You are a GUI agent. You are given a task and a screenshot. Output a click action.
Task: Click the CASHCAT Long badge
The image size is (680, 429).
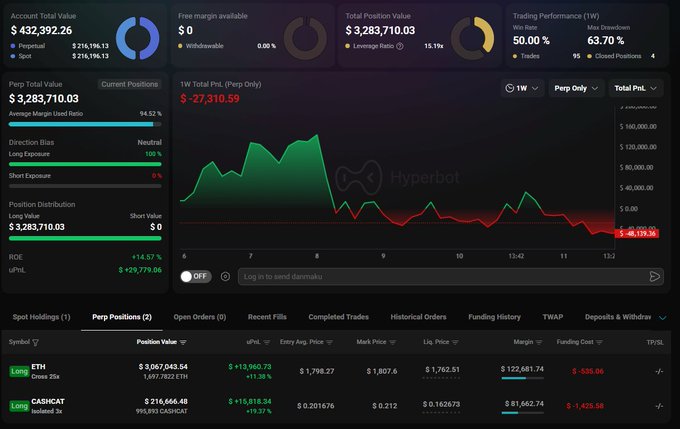click(x=19, y=406)
